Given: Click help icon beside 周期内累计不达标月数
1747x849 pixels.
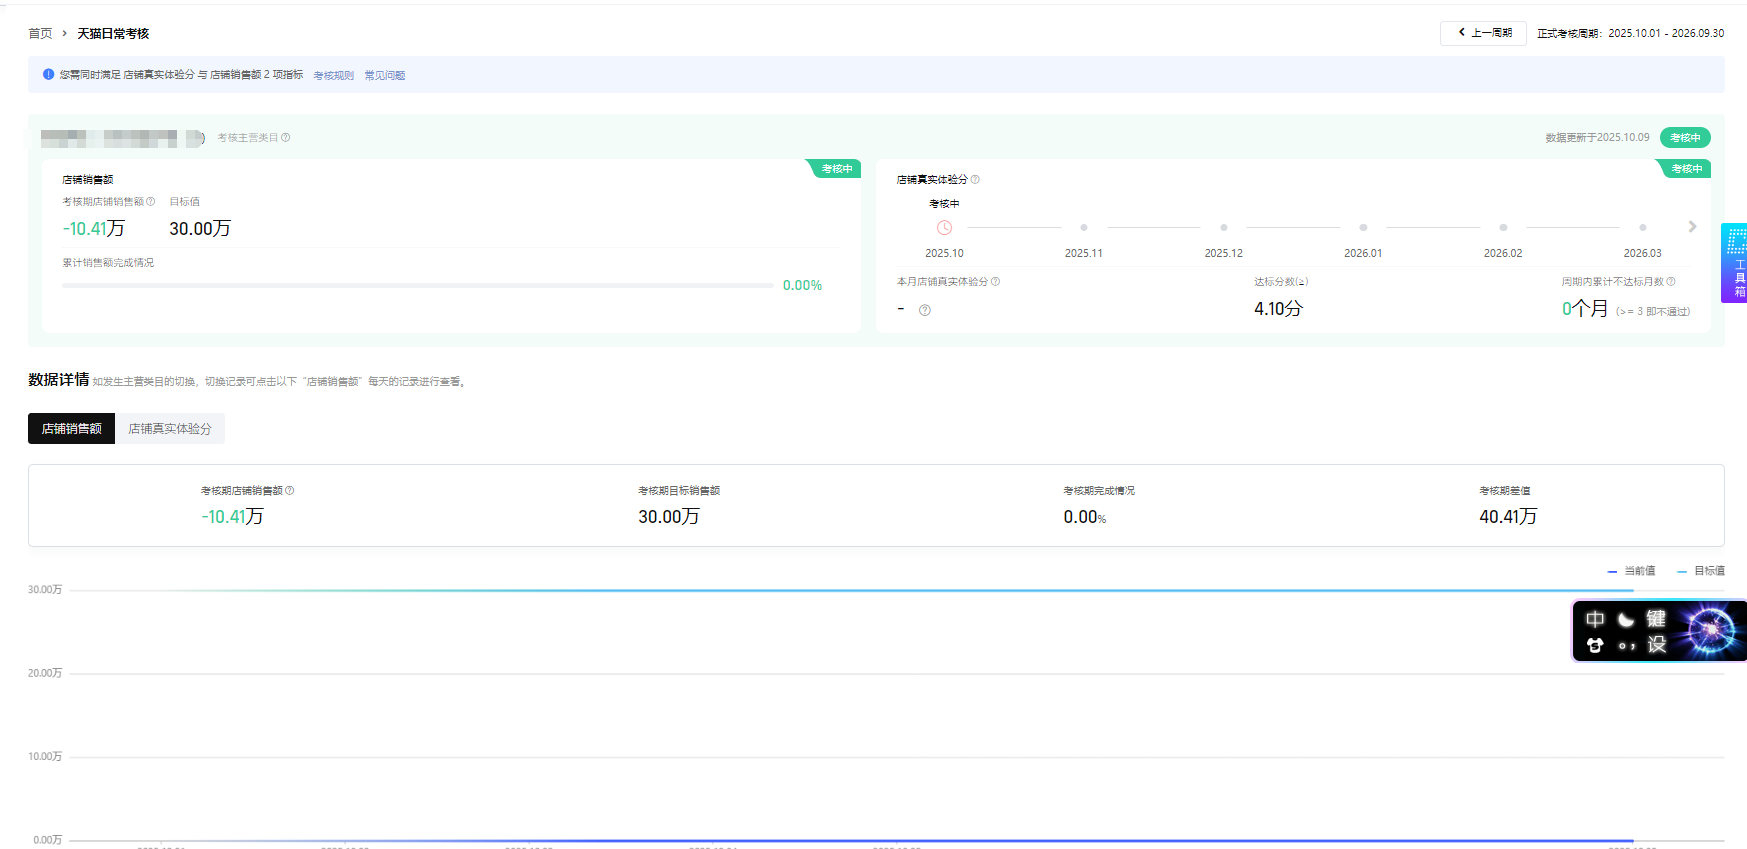Looking at the screenshot, I should [1671, 282].
